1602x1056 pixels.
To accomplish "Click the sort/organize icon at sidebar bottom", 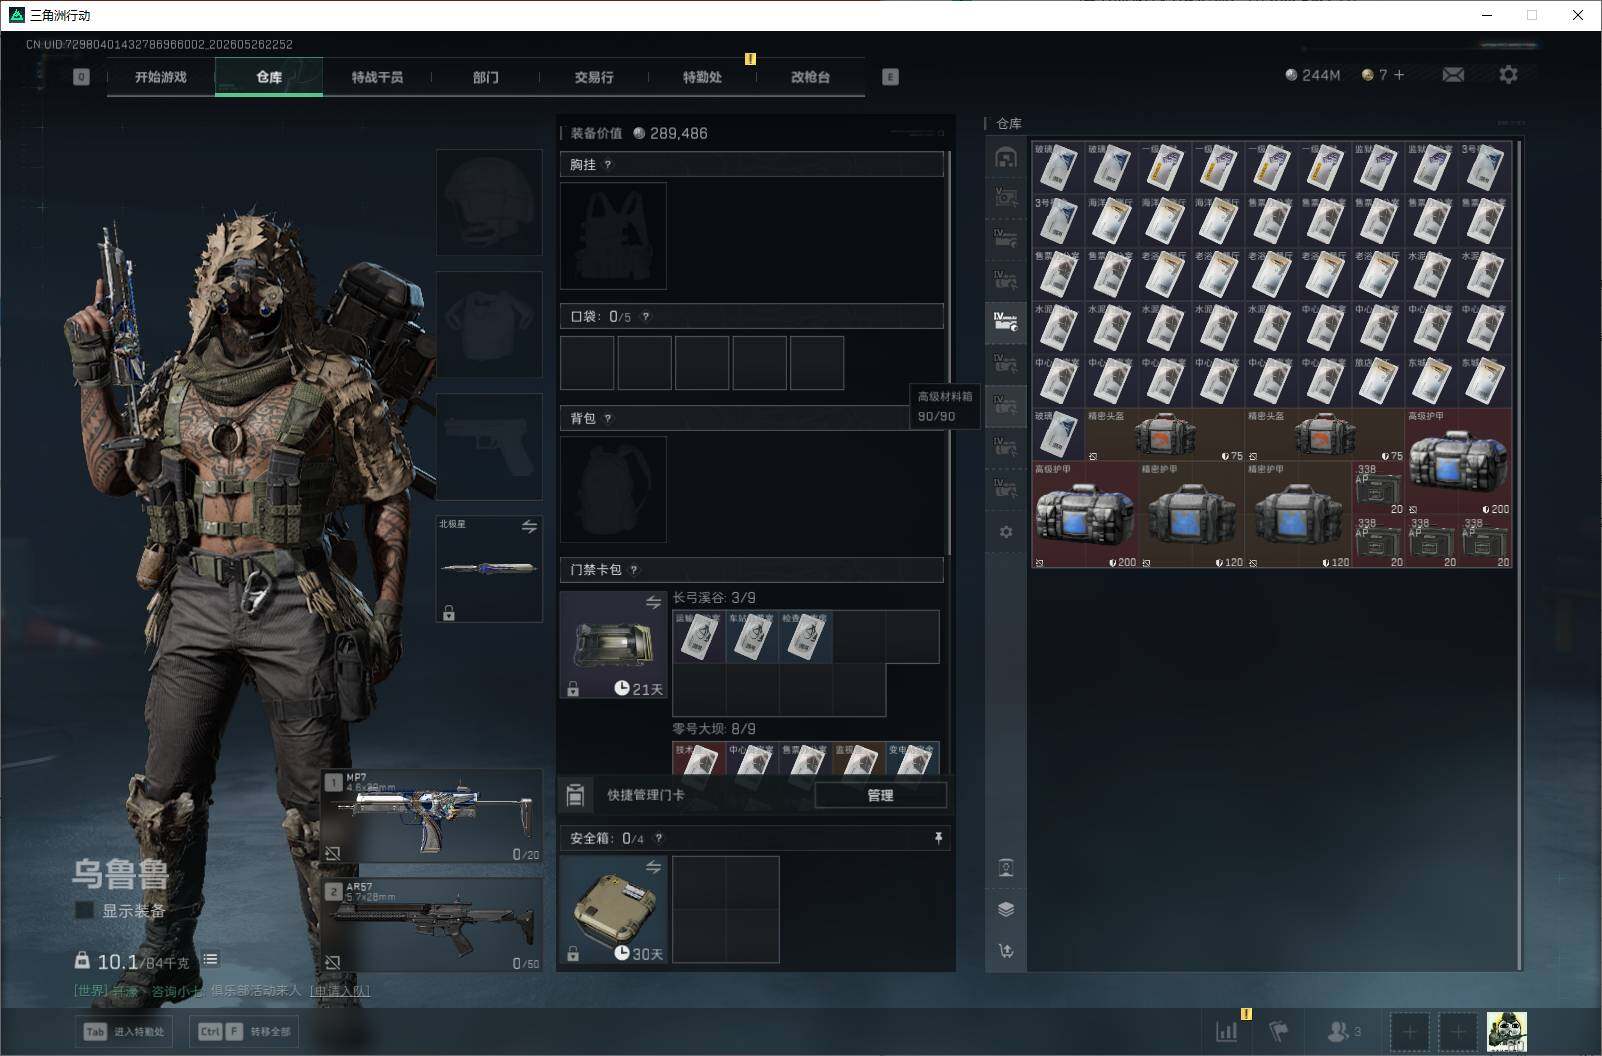I will (1006, 951).
